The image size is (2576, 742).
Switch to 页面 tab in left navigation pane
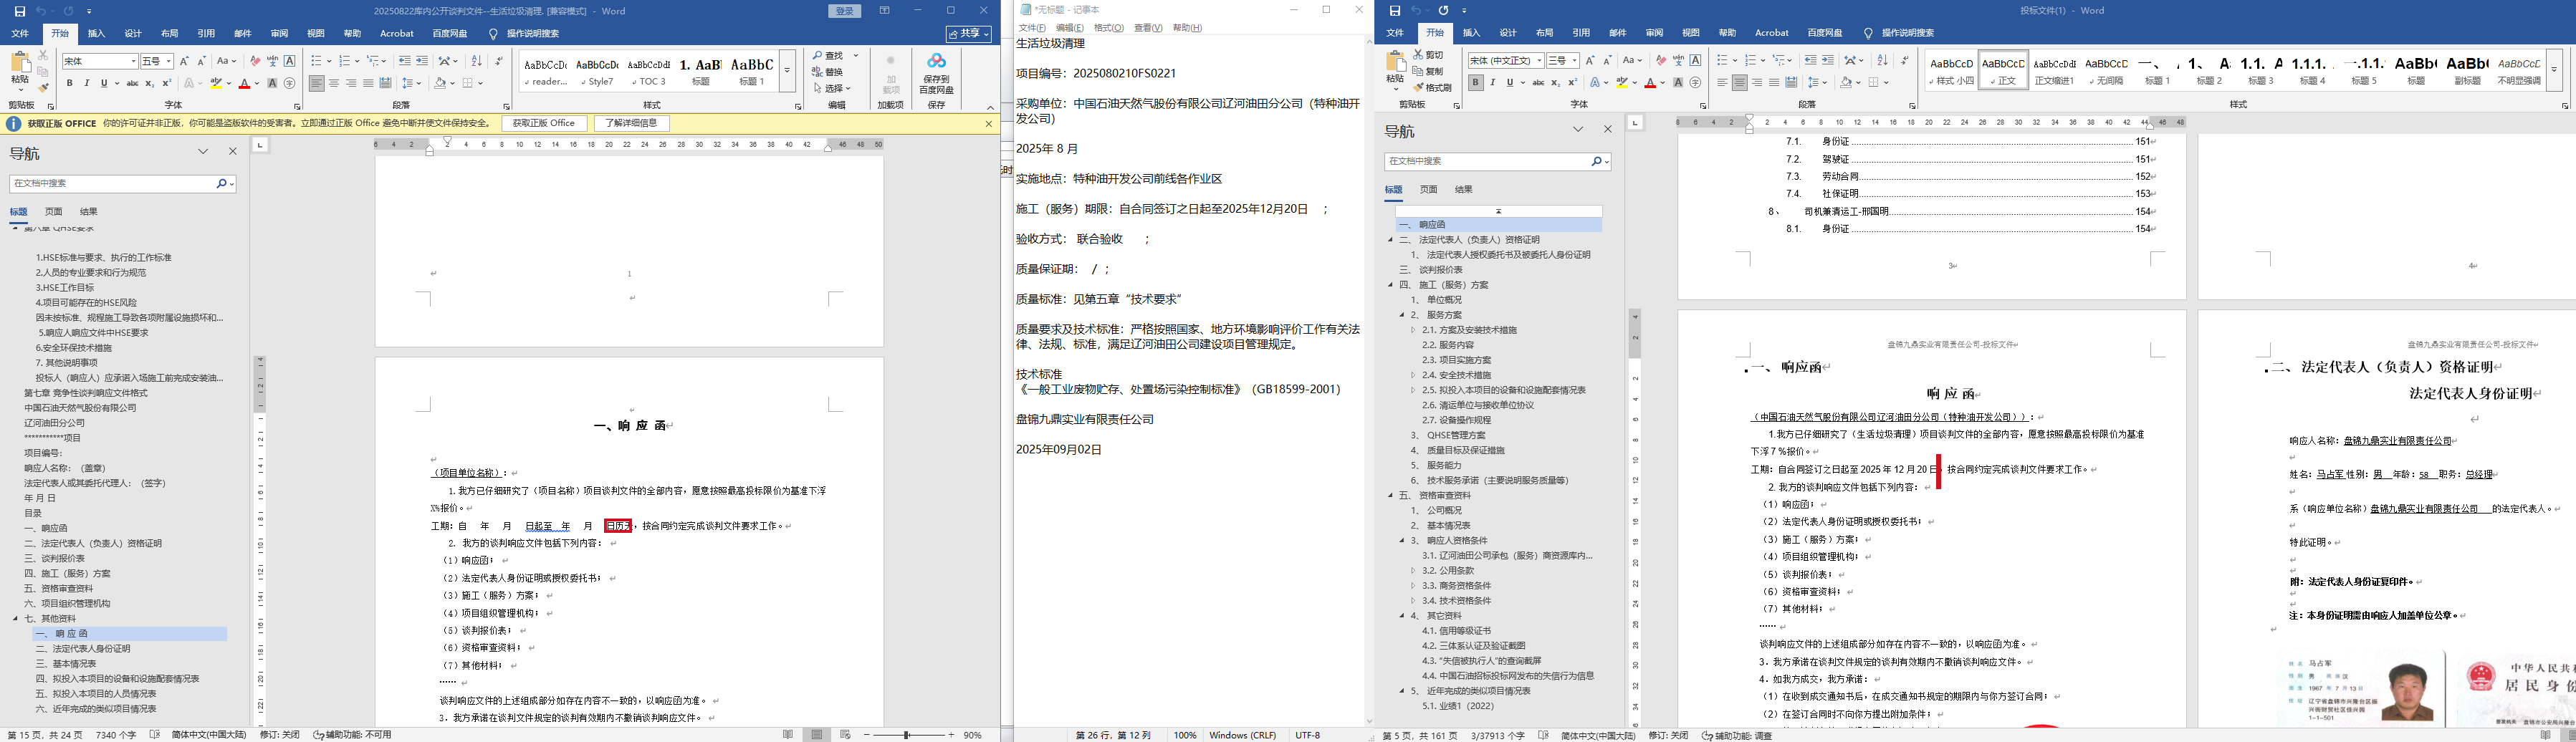[x=54, y=212]
